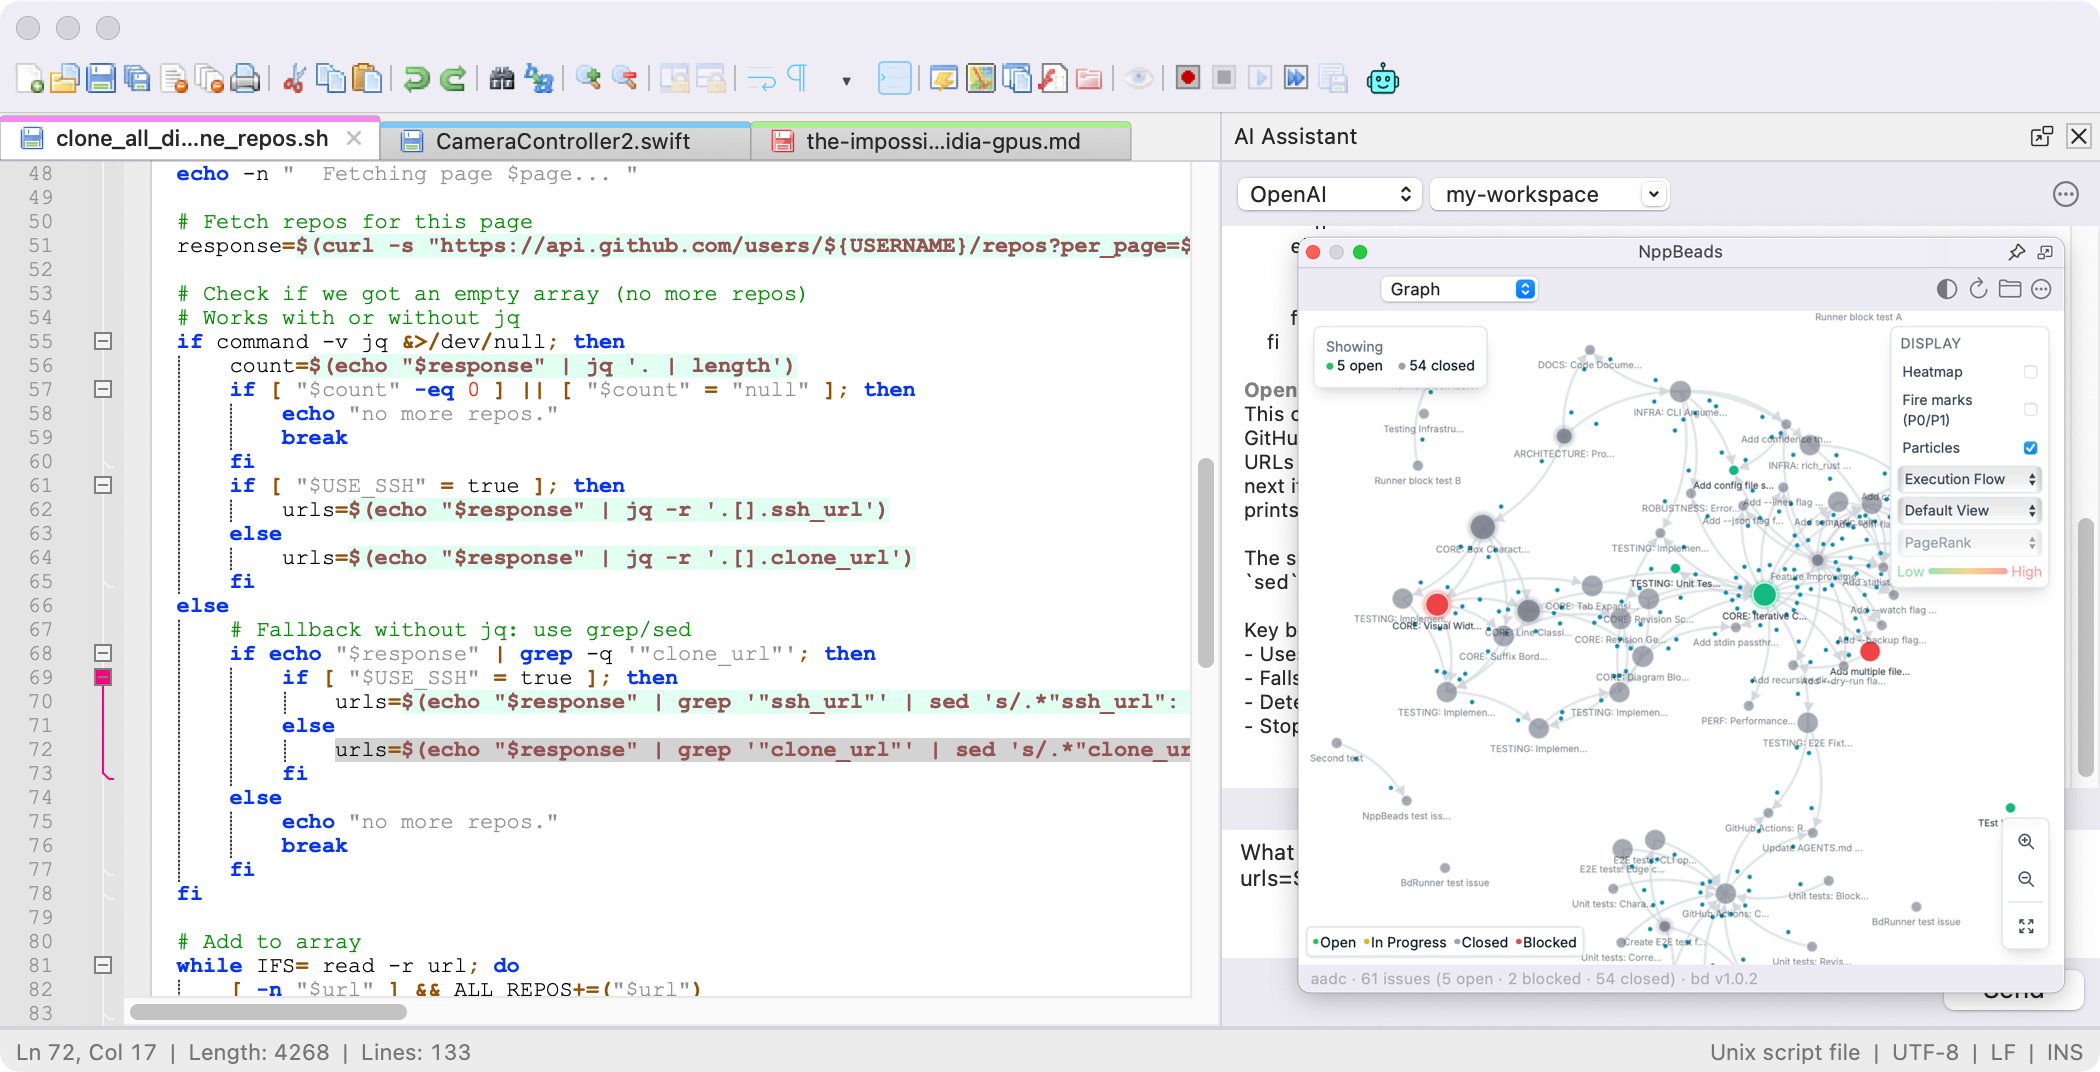The height and width of the screenshot is (1072, 2100).
Task: Toggle show all characters with the pilcrow icon
Action: (x=797, y=78)
